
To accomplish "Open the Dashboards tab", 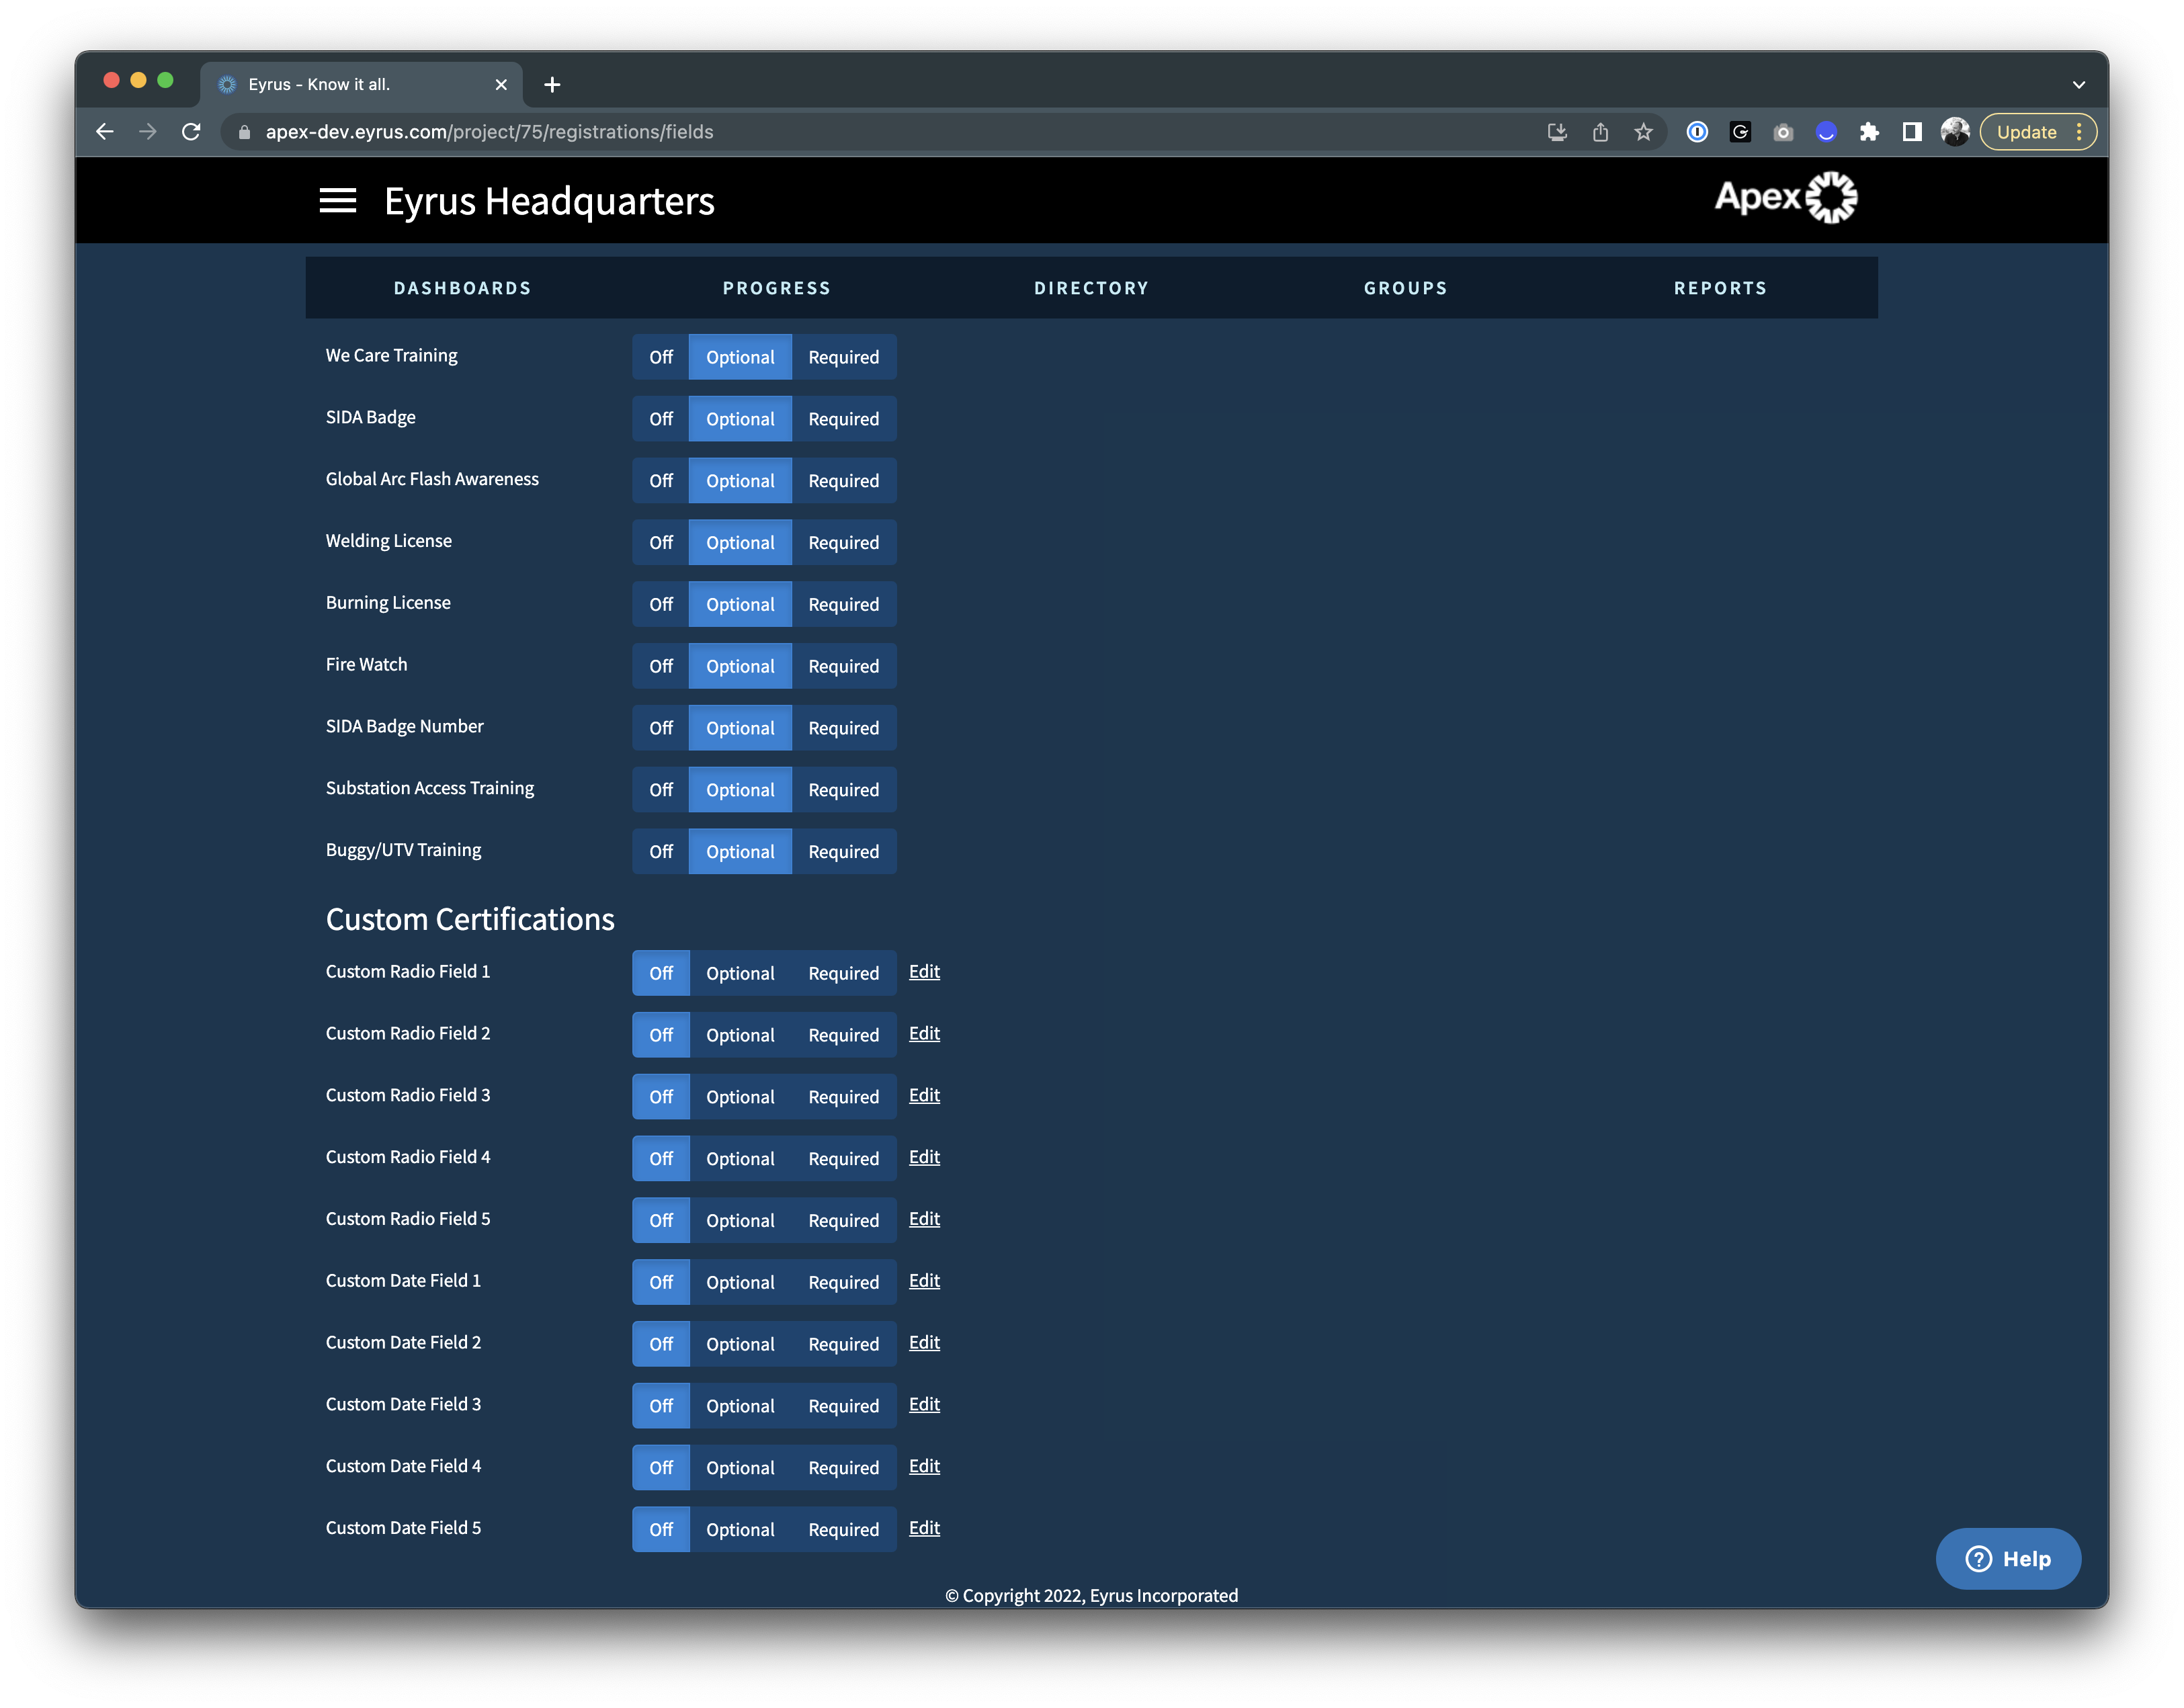I will click(x=462, y=288).
